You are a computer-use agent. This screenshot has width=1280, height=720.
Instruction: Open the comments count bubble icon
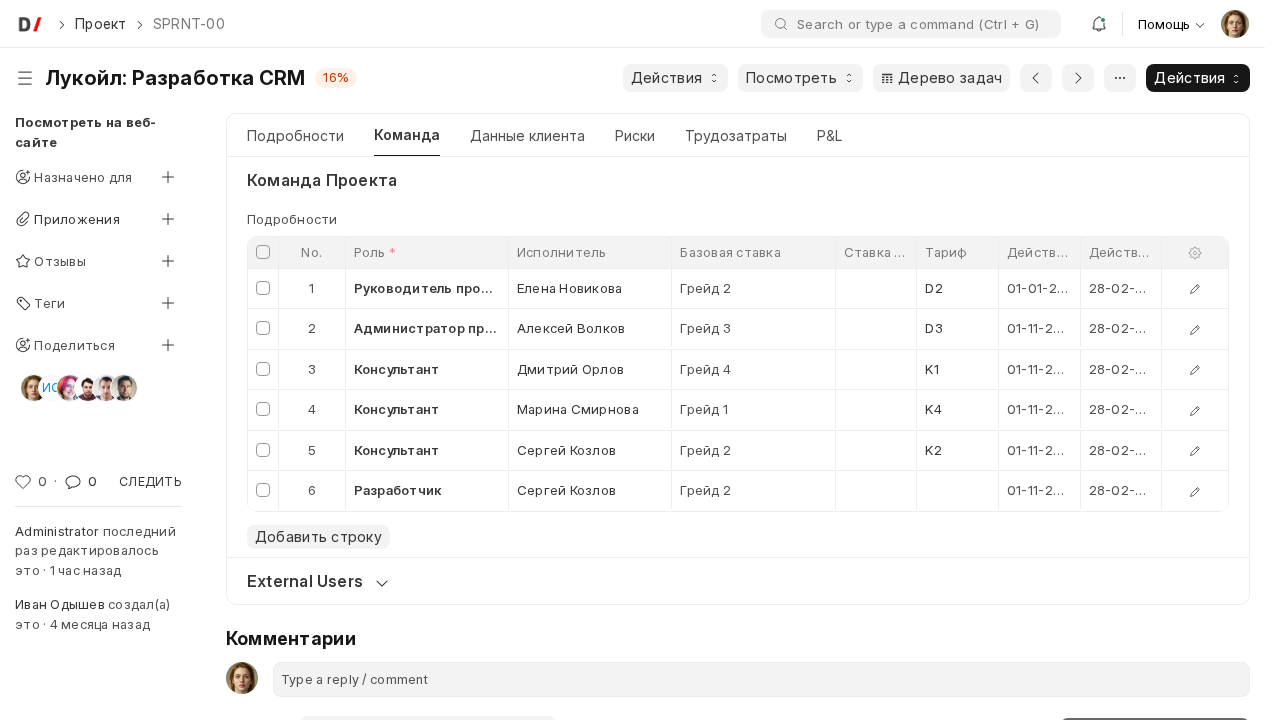click(x=73, y=481)
